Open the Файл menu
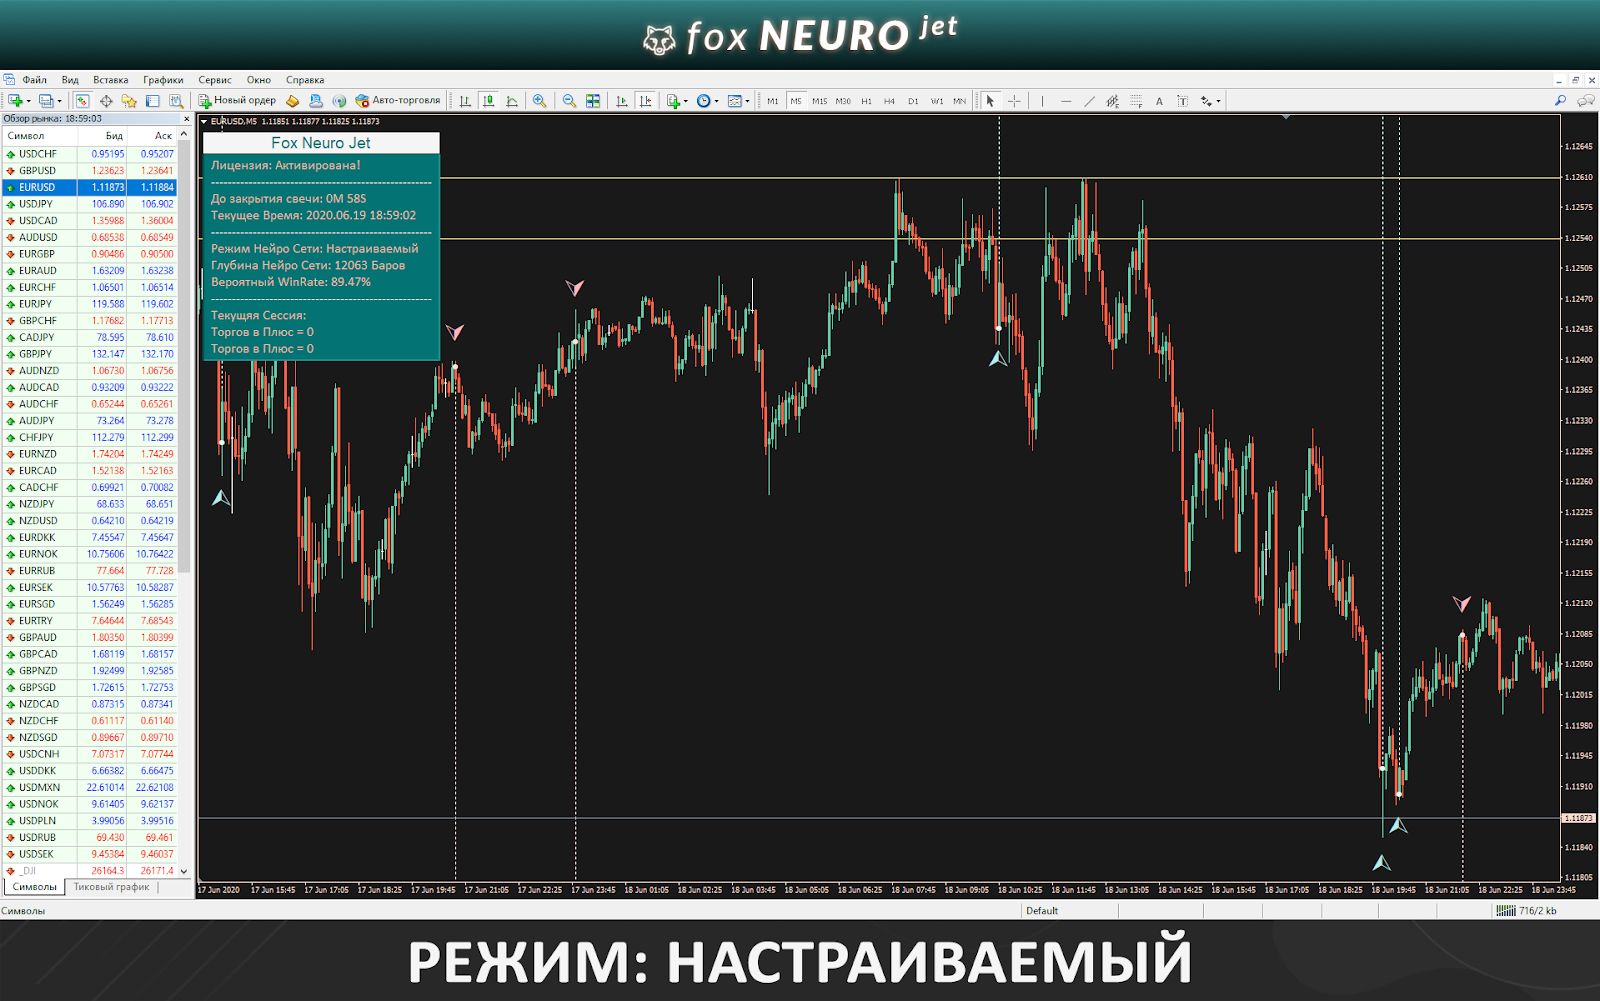1600x1001 pixels. coord(34,80)
